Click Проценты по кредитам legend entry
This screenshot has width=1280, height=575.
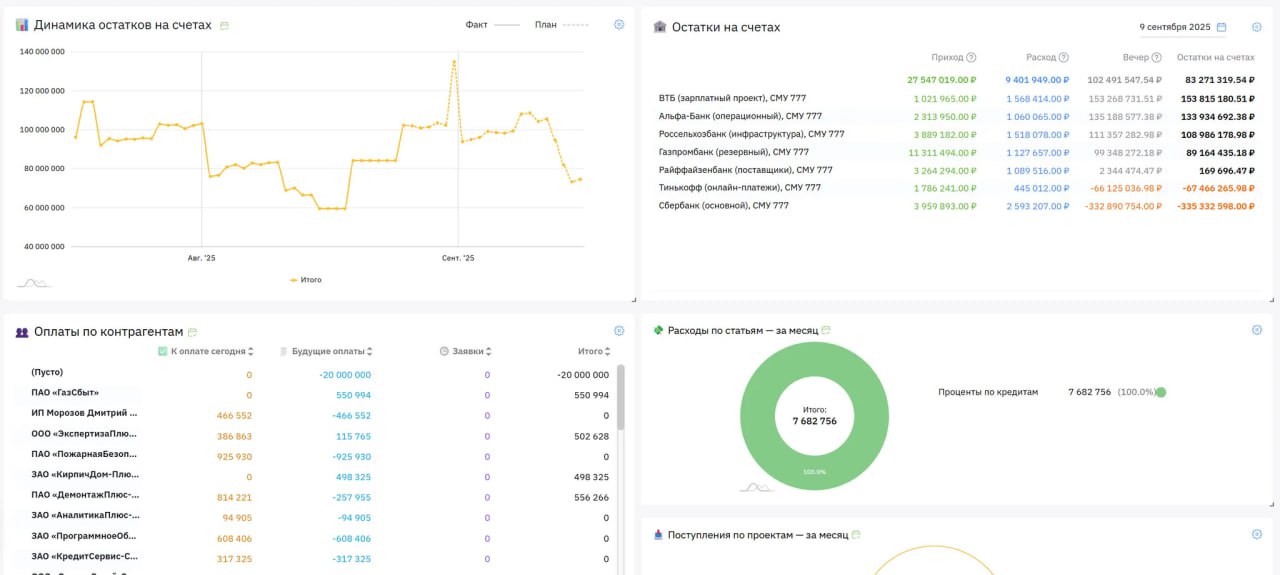point(988,392)
